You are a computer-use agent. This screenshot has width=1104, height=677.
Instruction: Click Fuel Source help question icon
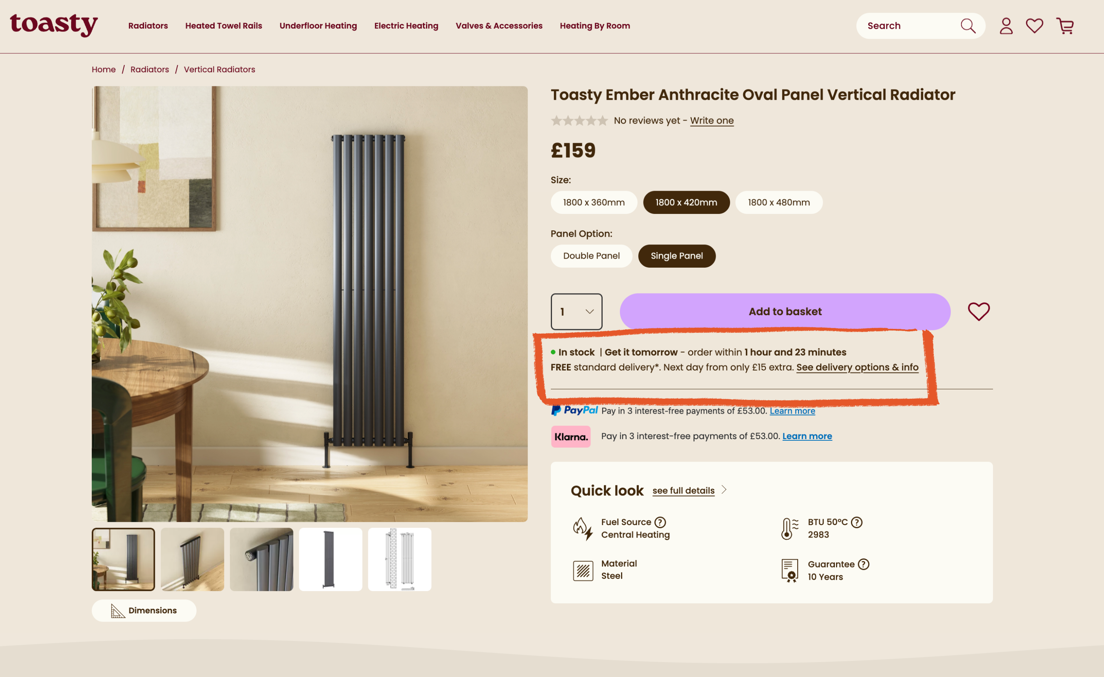[660, 522]
